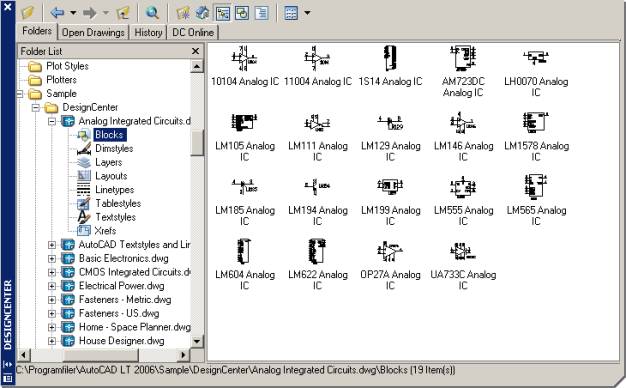Click the folder tree scroll-up arrow
The height and width of the screenshot is (388, 626).
[x=197, y=66]
